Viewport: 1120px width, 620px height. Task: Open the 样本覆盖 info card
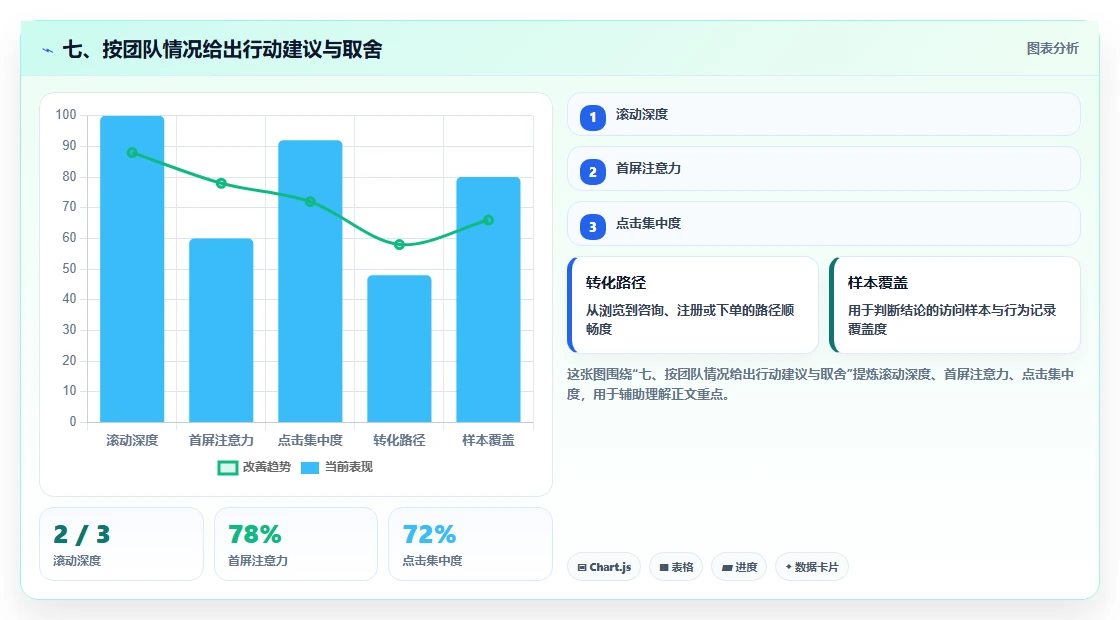pos(954,305)
